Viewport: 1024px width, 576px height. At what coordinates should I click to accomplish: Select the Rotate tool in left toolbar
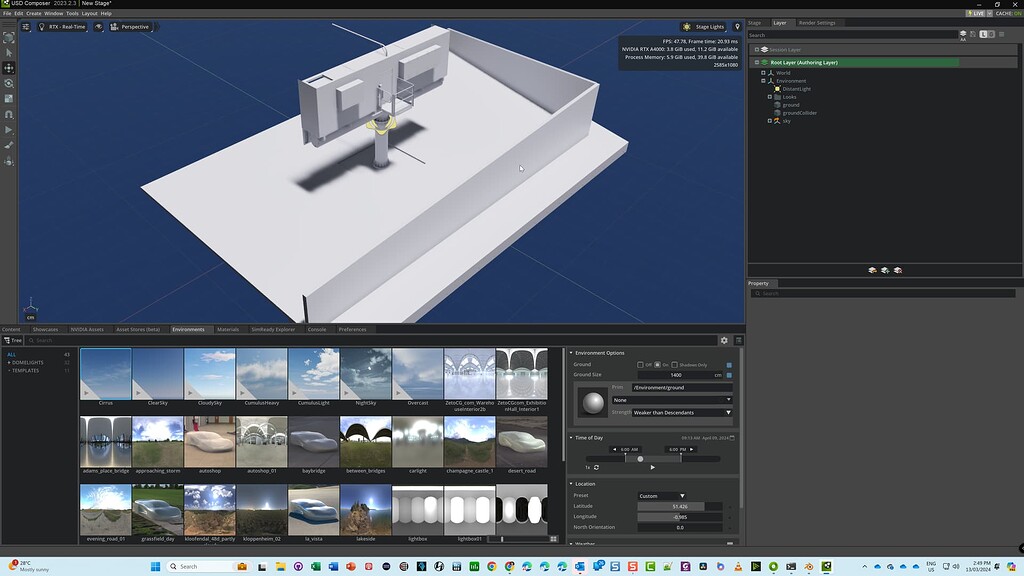coord(9,83)
